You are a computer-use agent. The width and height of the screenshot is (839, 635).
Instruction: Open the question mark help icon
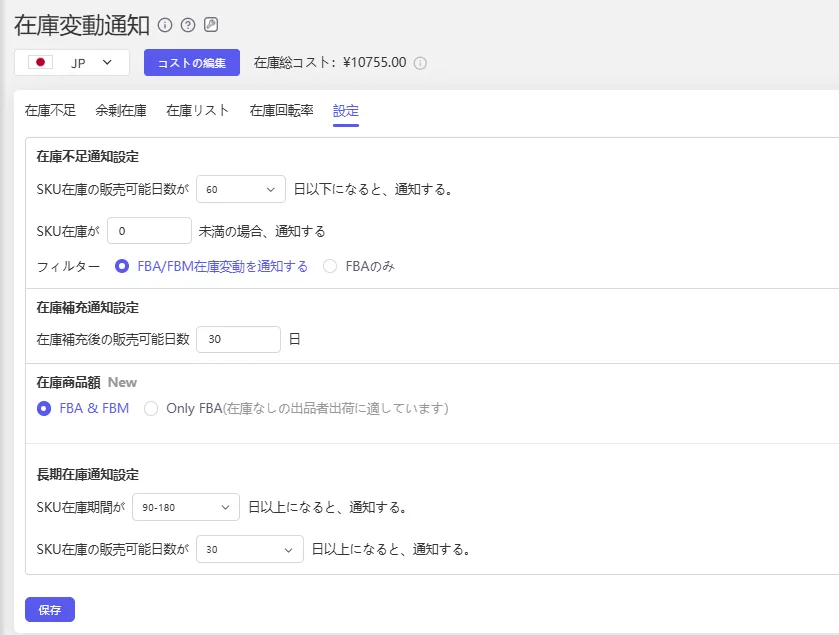pos(188,25)
